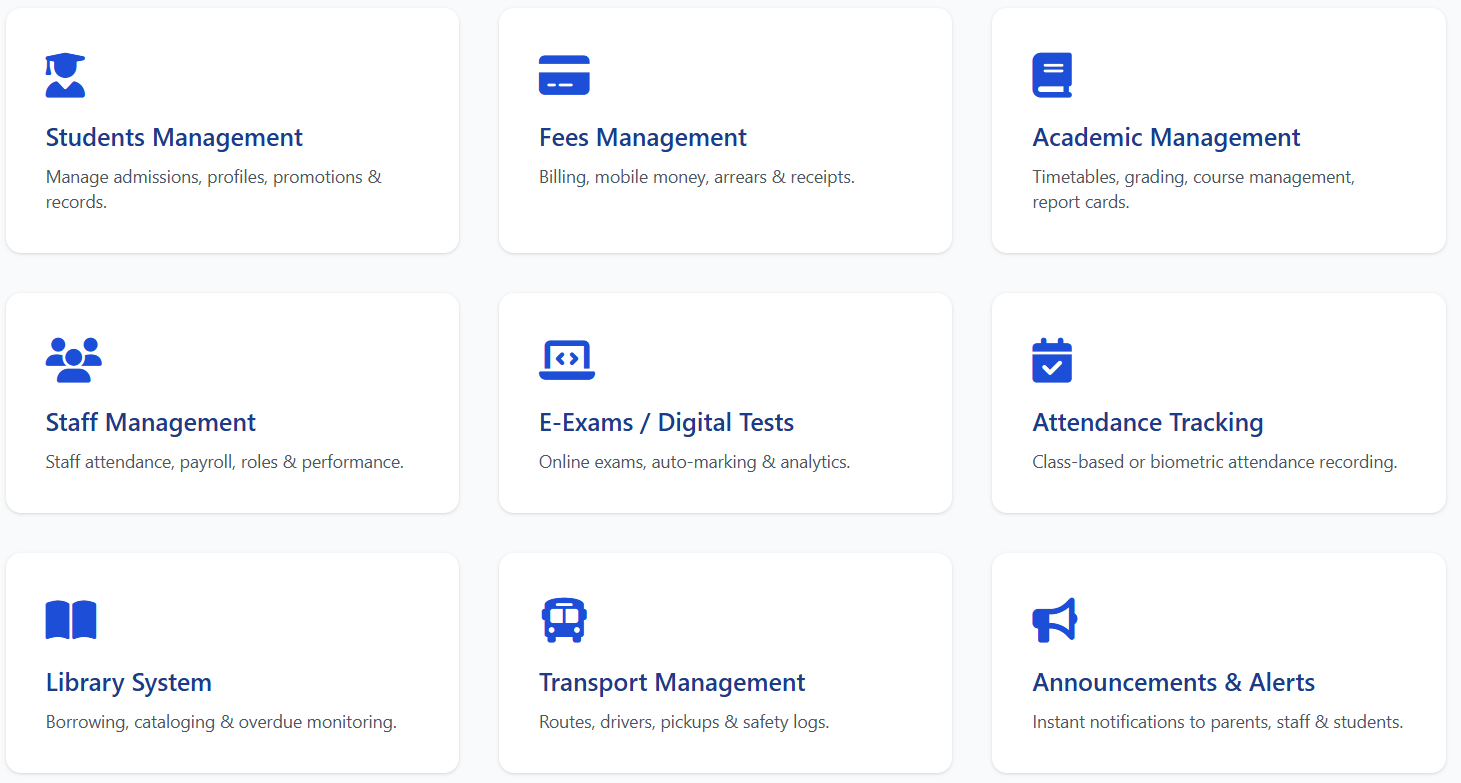Image resolution: width=1461 pixels, height=783 pixels.
Task: Open the Students Management heading
Action: click(x=174, y=137)
